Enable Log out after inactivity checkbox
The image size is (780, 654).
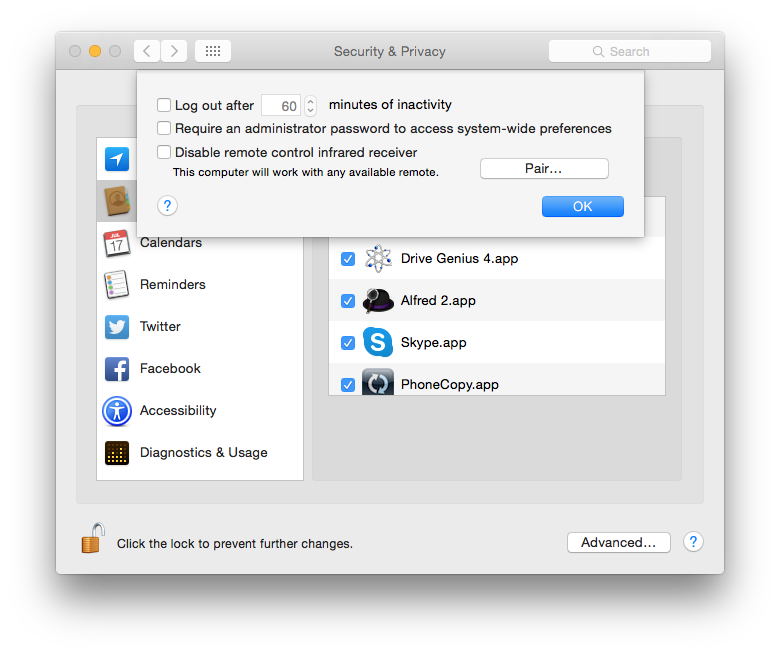(164, 105)
